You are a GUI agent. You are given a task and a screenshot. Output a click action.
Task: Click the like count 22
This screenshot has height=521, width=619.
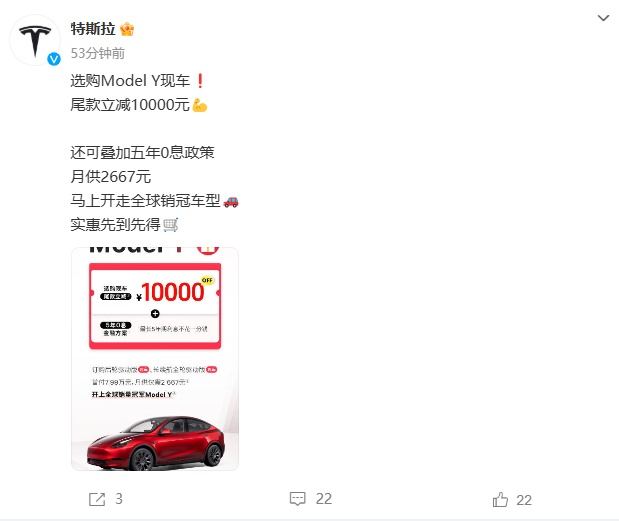coord(524,500)
